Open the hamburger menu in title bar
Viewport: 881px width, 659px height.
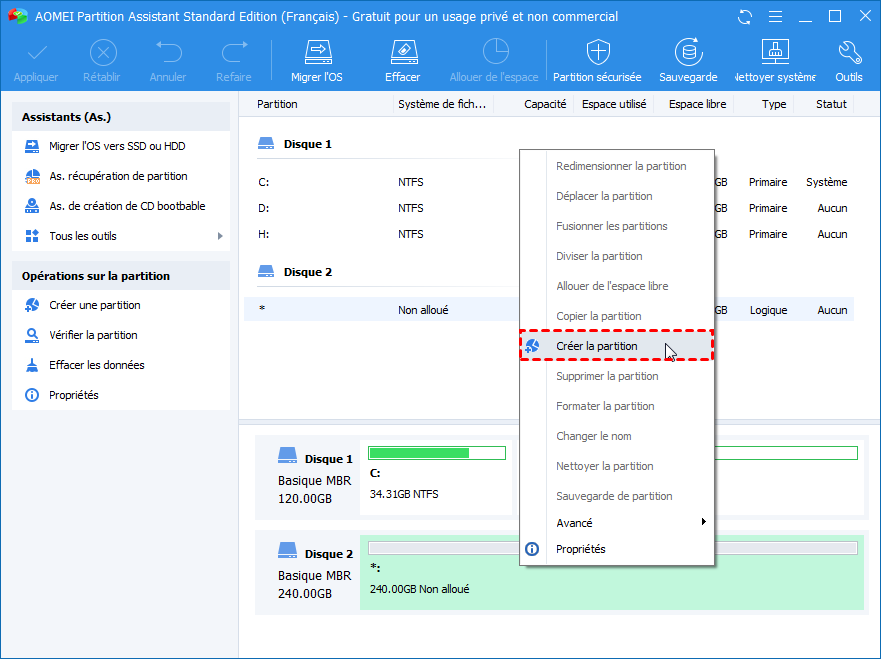[x=775, y=17]
